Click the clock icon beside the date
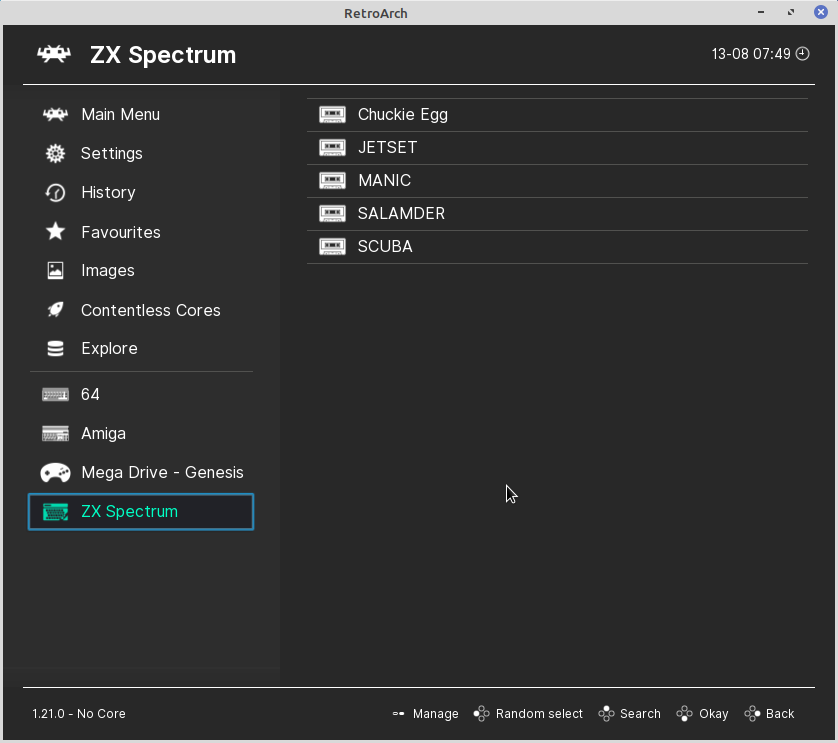The height and width of the screenshot is (743, 838). pos(802,54)
